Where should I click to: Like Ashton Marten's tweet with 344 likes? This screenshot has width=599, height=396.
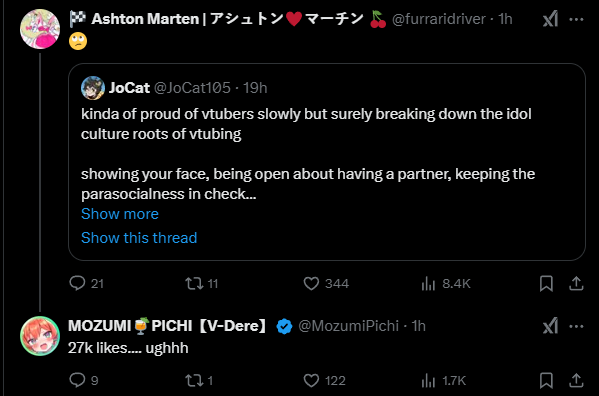click(x=326, y=283)
